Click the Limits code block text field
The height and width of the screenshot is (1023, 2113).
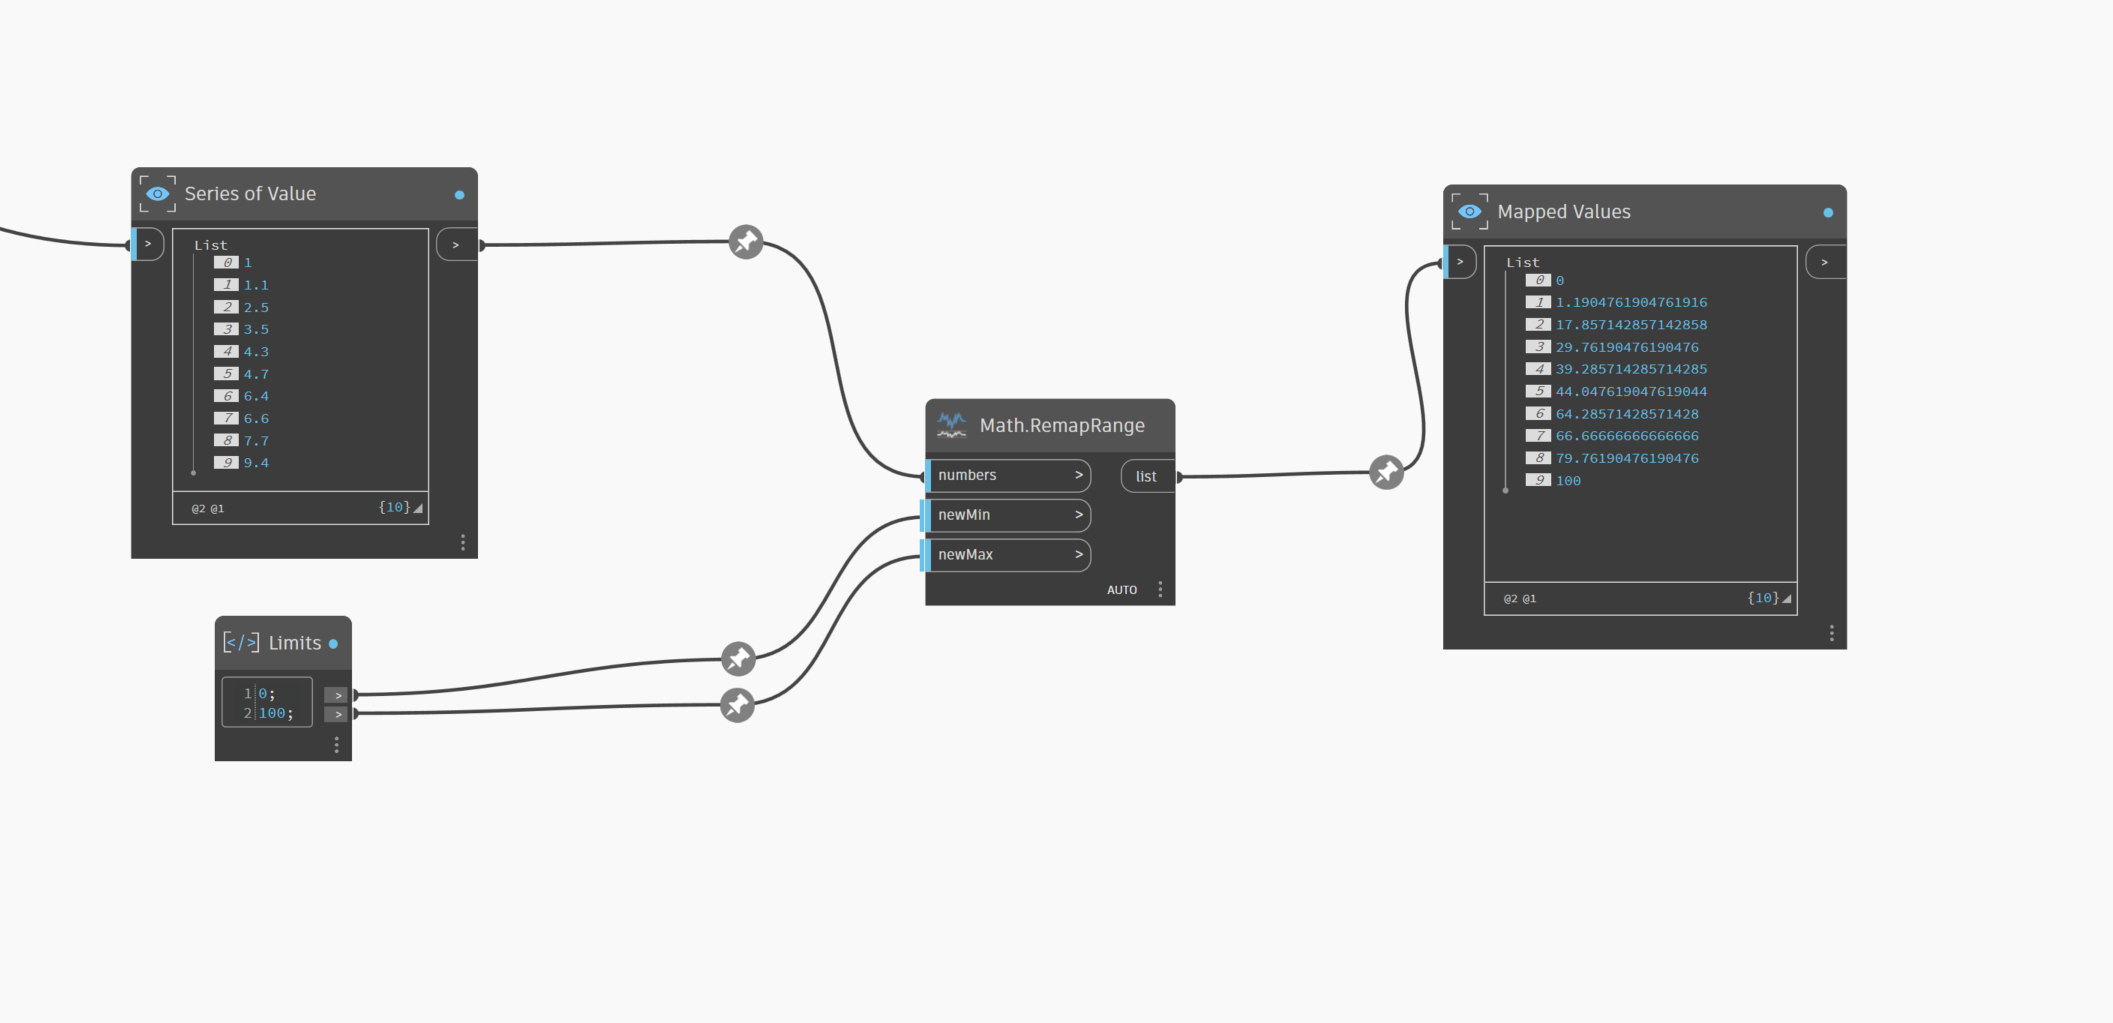click(267, 703)
